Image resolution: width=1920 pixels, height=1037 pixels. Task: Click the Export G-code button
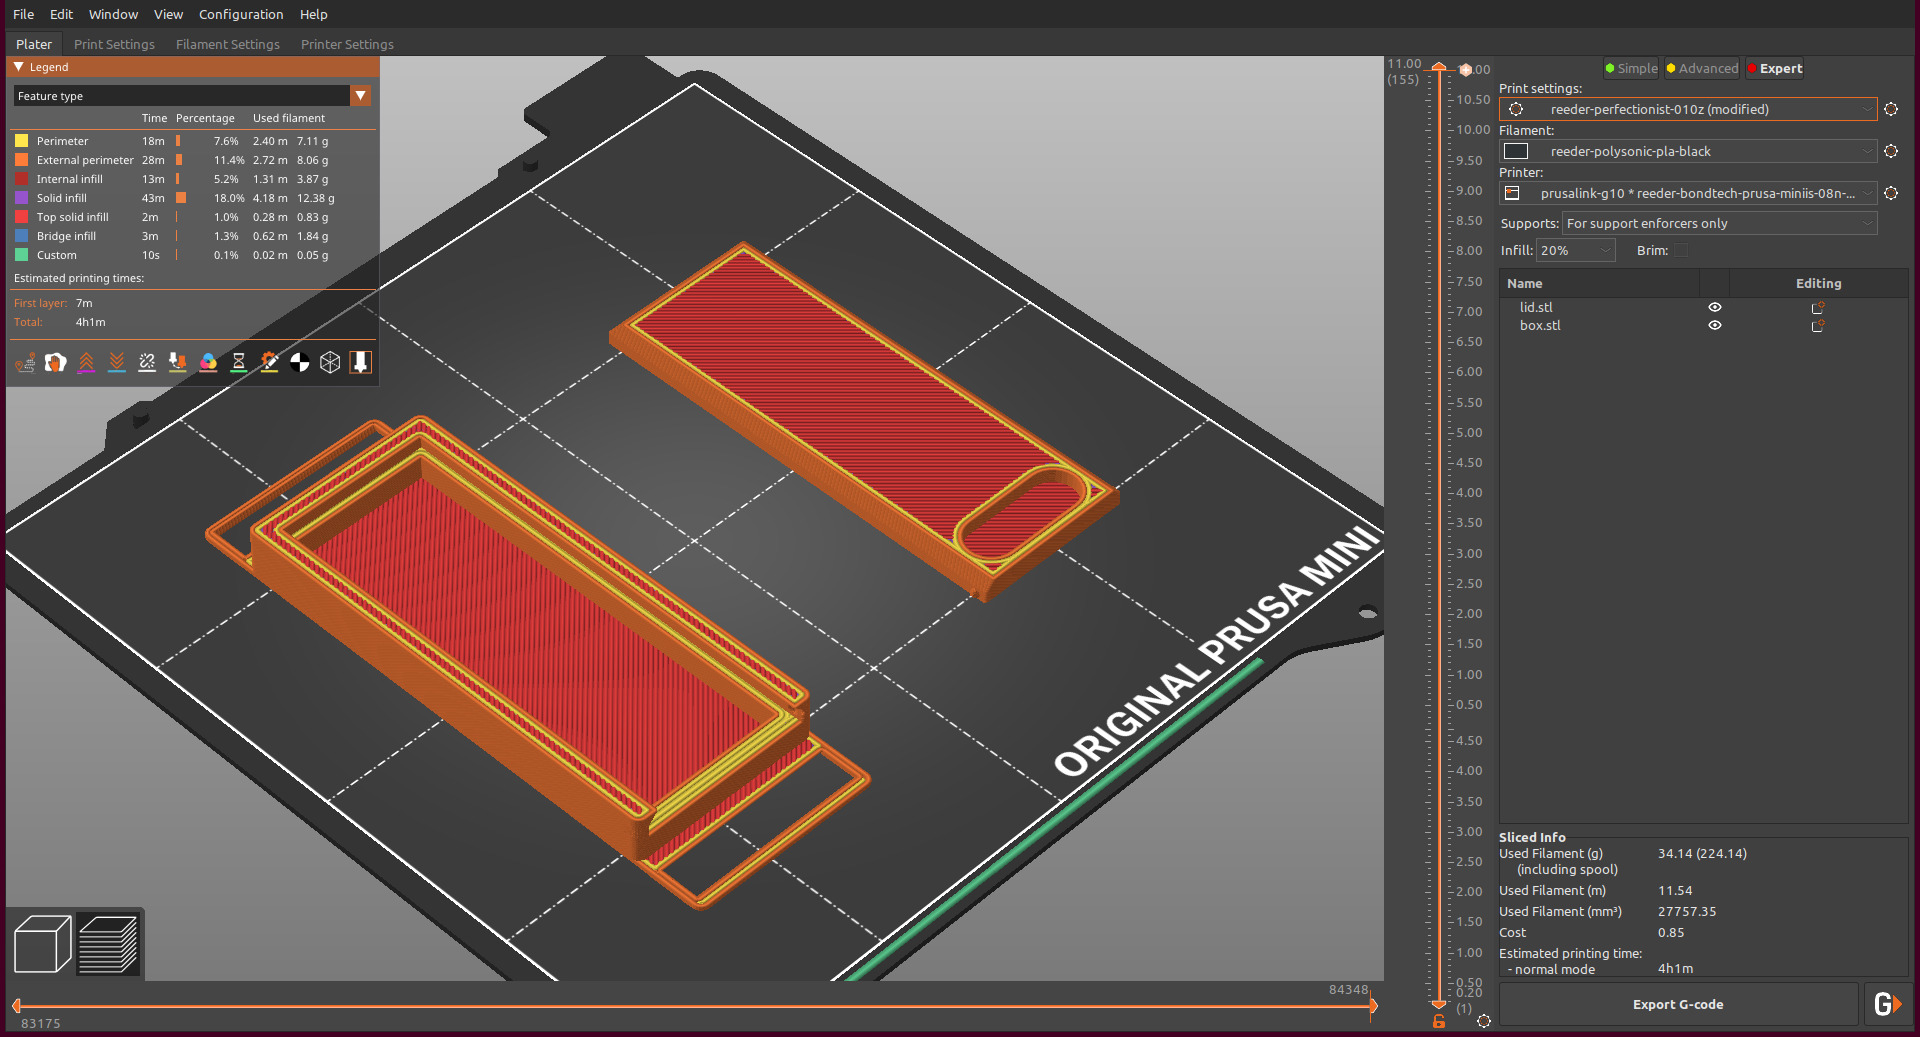(1678, 1004)
